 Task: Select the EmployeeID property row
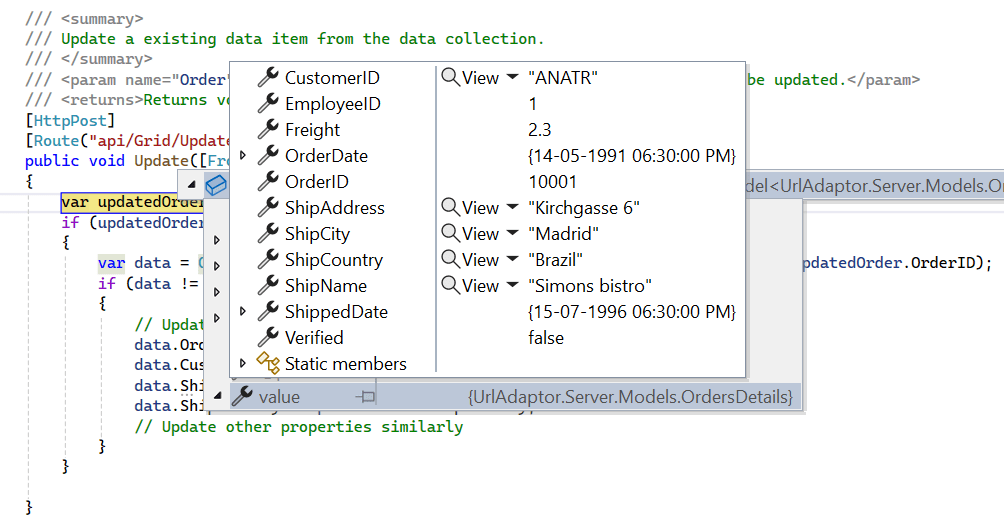click(332, 104)
